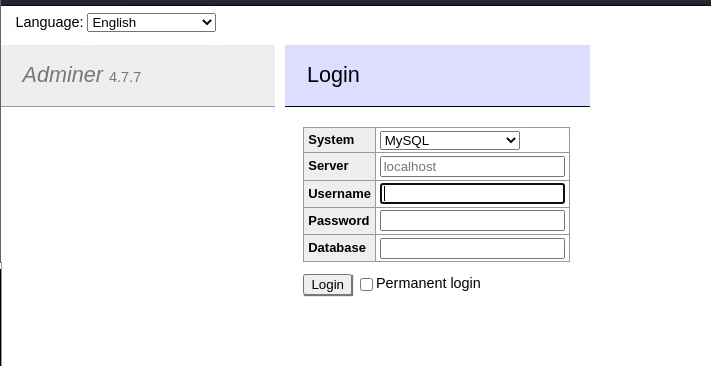Screen dimensions: 711x366
Task: Click the Permanent login label text
Action: coord(428,283)
